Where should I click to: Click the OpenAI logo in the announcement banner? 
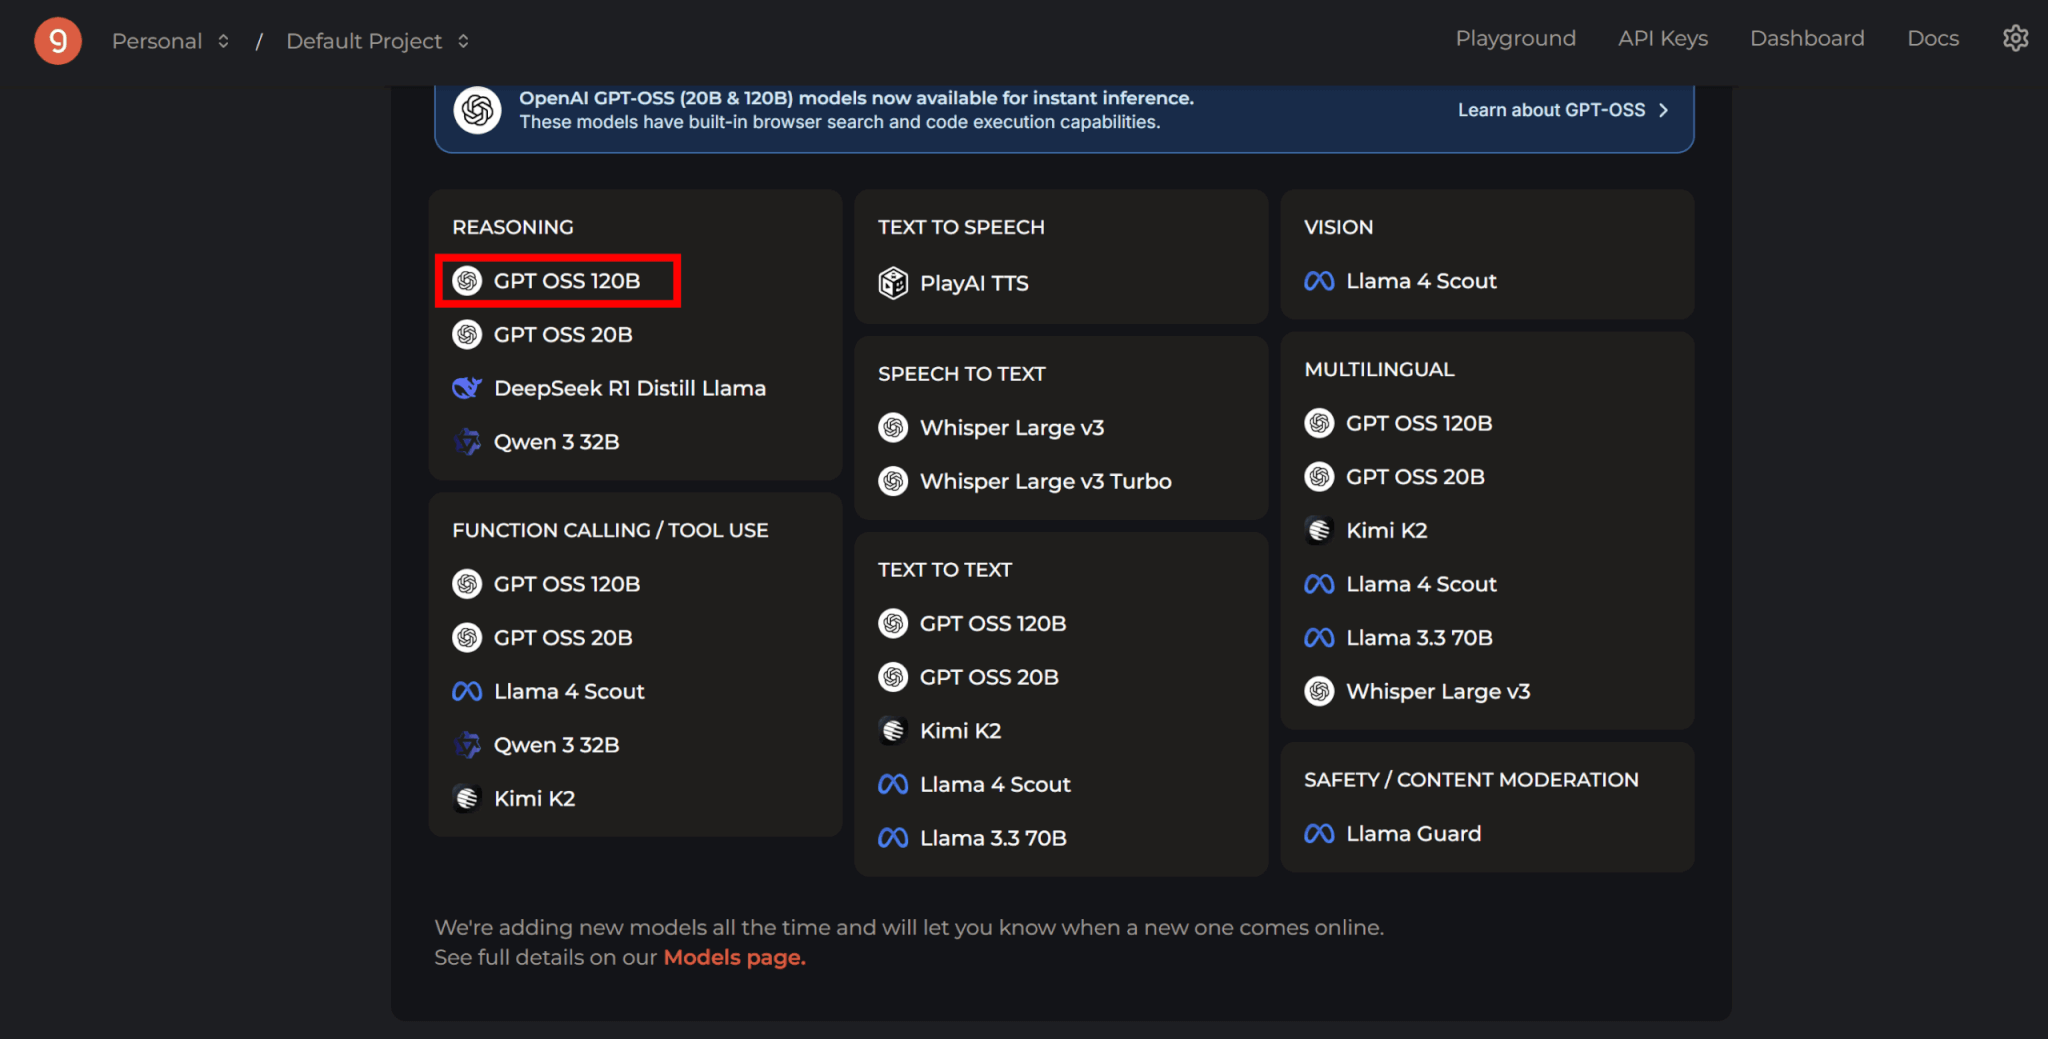(478, 110)
